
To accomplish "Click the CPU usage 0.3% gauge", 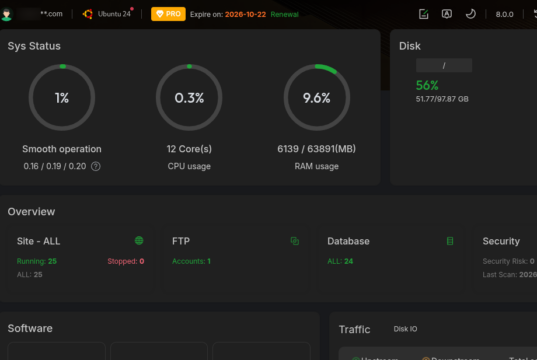I will 189,98.
